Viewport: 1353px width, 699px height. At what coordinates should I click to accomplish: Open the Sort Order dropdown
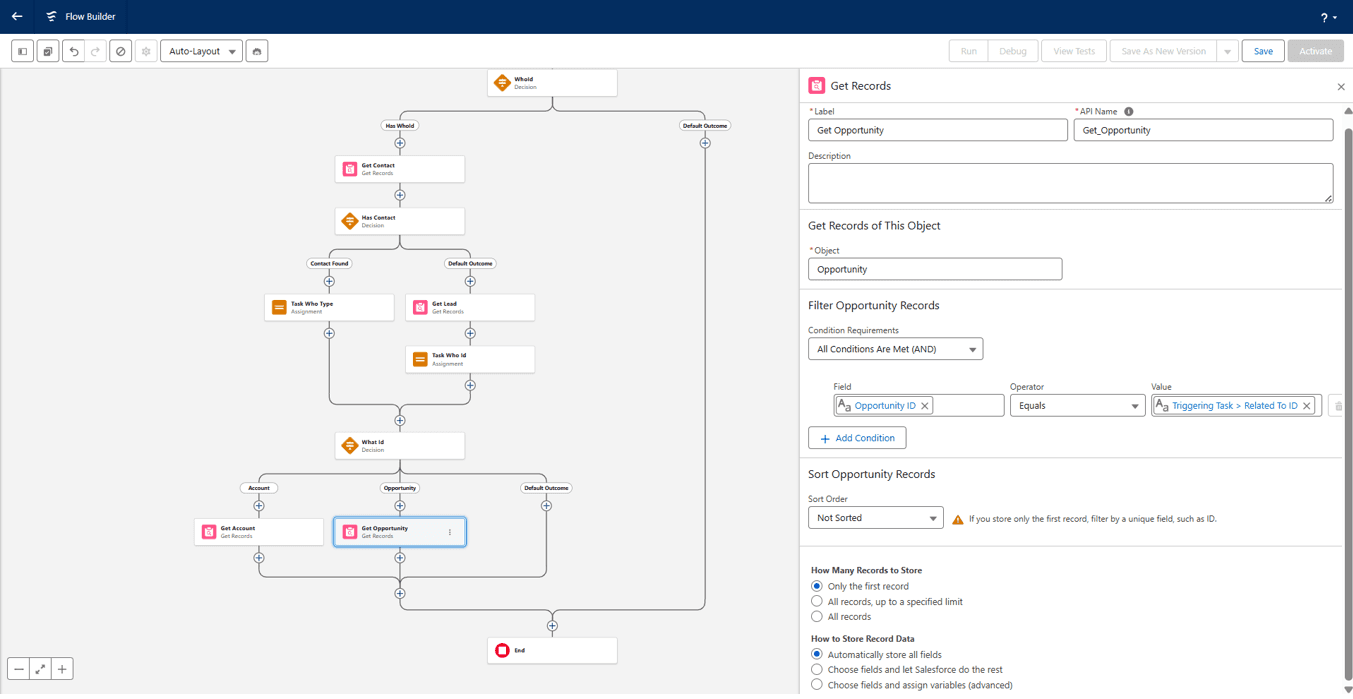click(875, 518)
